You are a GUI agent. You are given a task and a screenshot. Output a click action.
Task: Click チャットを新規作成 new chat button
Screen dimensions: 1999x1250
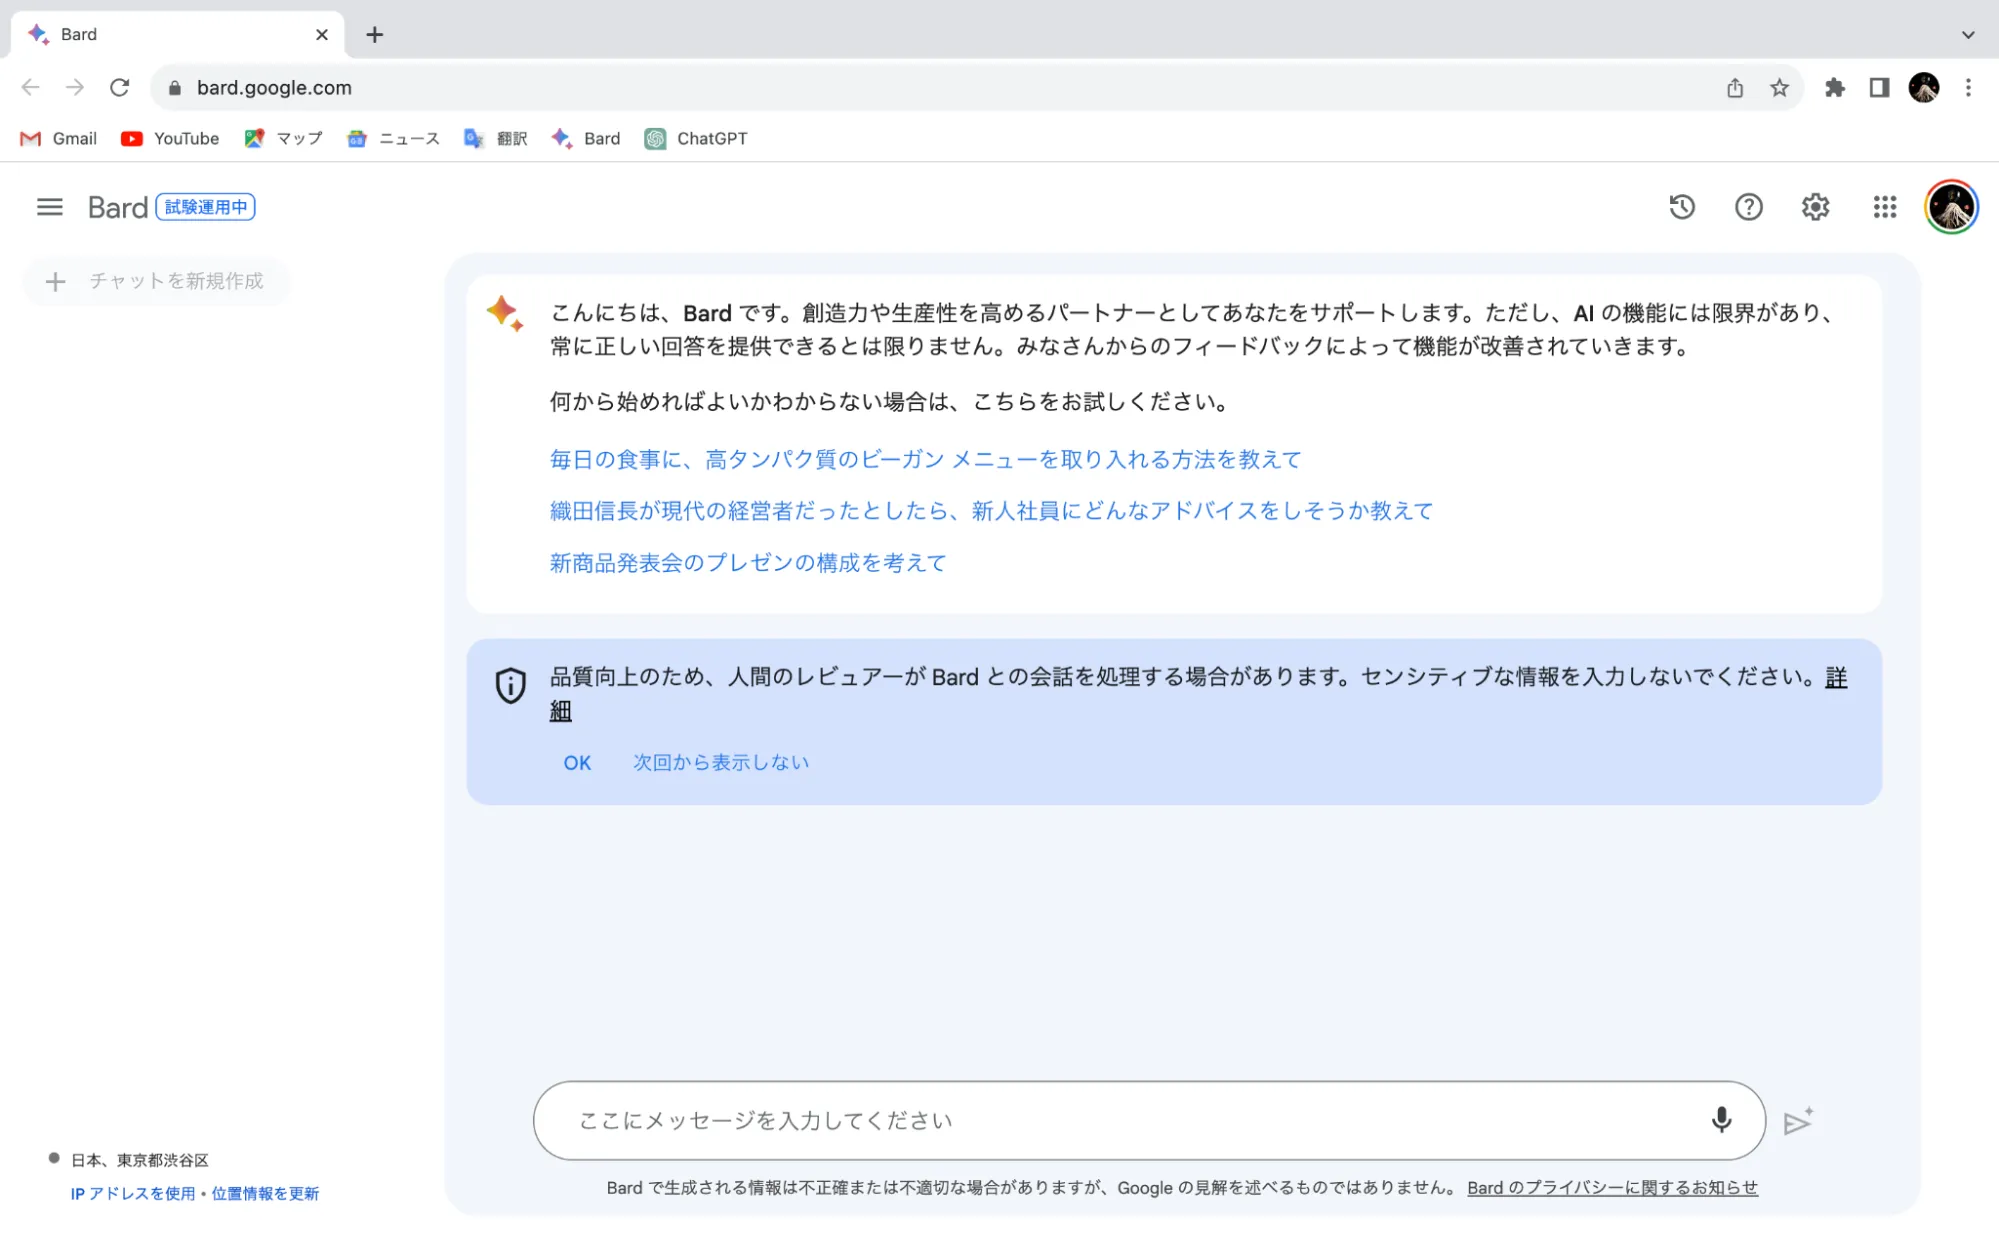pyautogui.click(x=157, y=281)
